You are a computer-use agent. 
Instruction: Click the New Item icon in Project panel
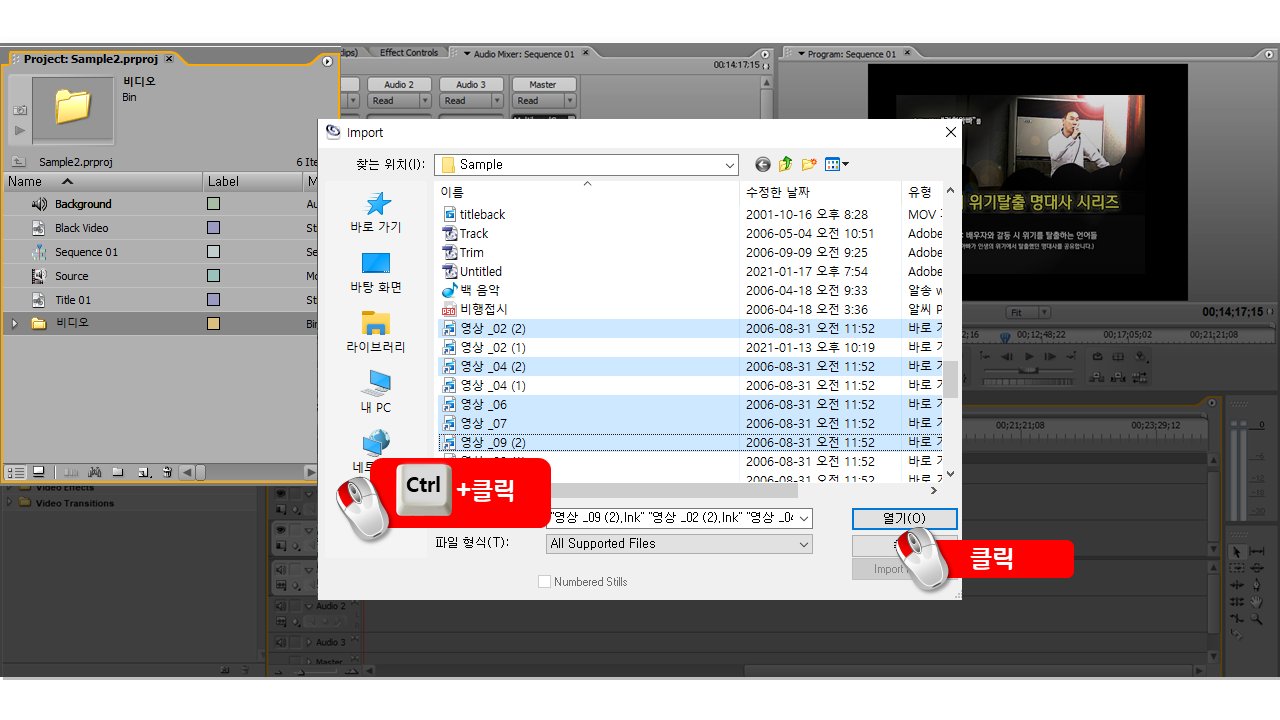[x=143, y=472]
